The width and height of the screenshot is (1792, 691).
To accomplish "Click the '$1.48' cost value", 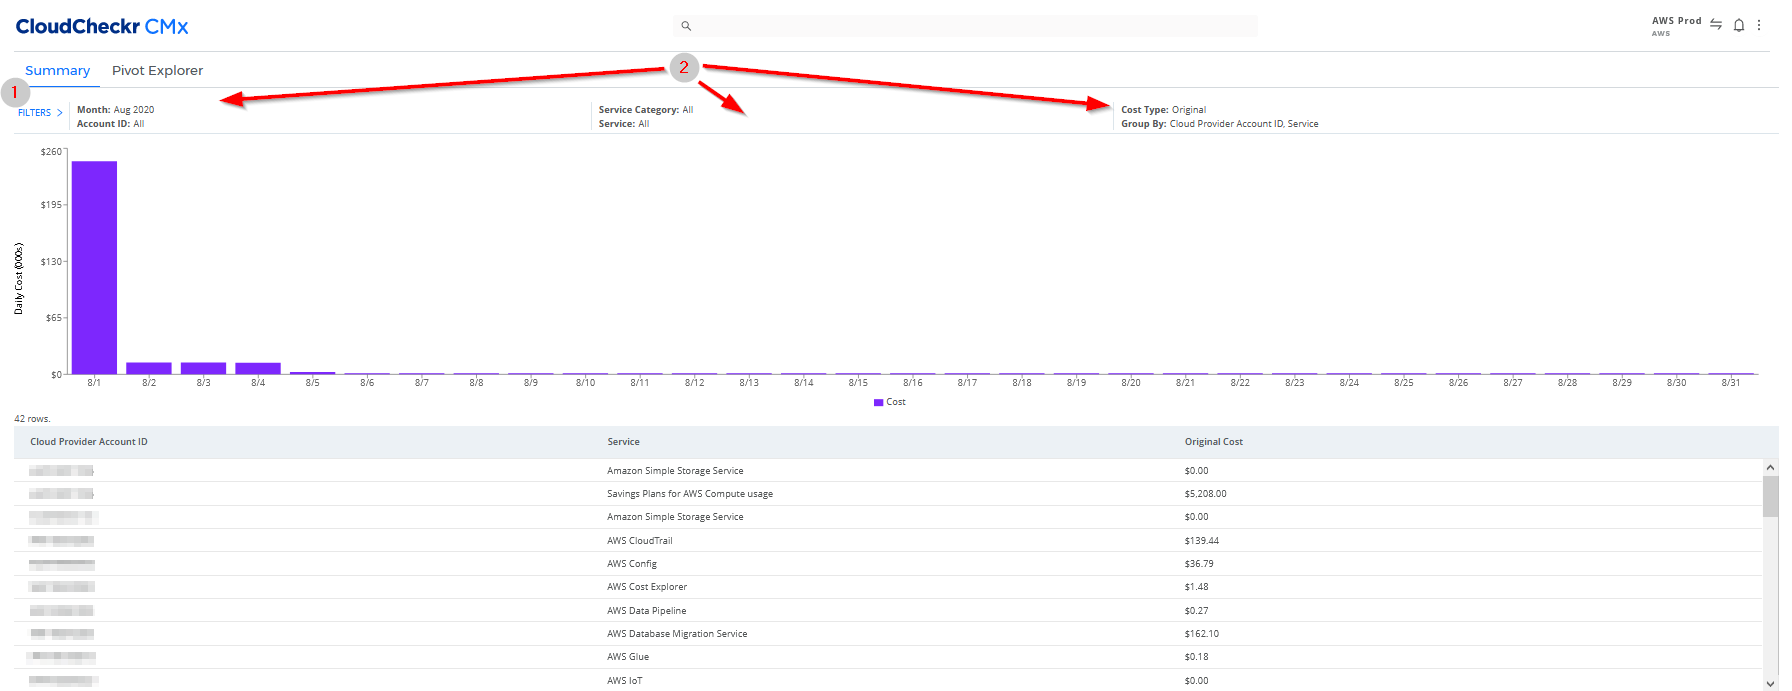I will point(1197,587).
